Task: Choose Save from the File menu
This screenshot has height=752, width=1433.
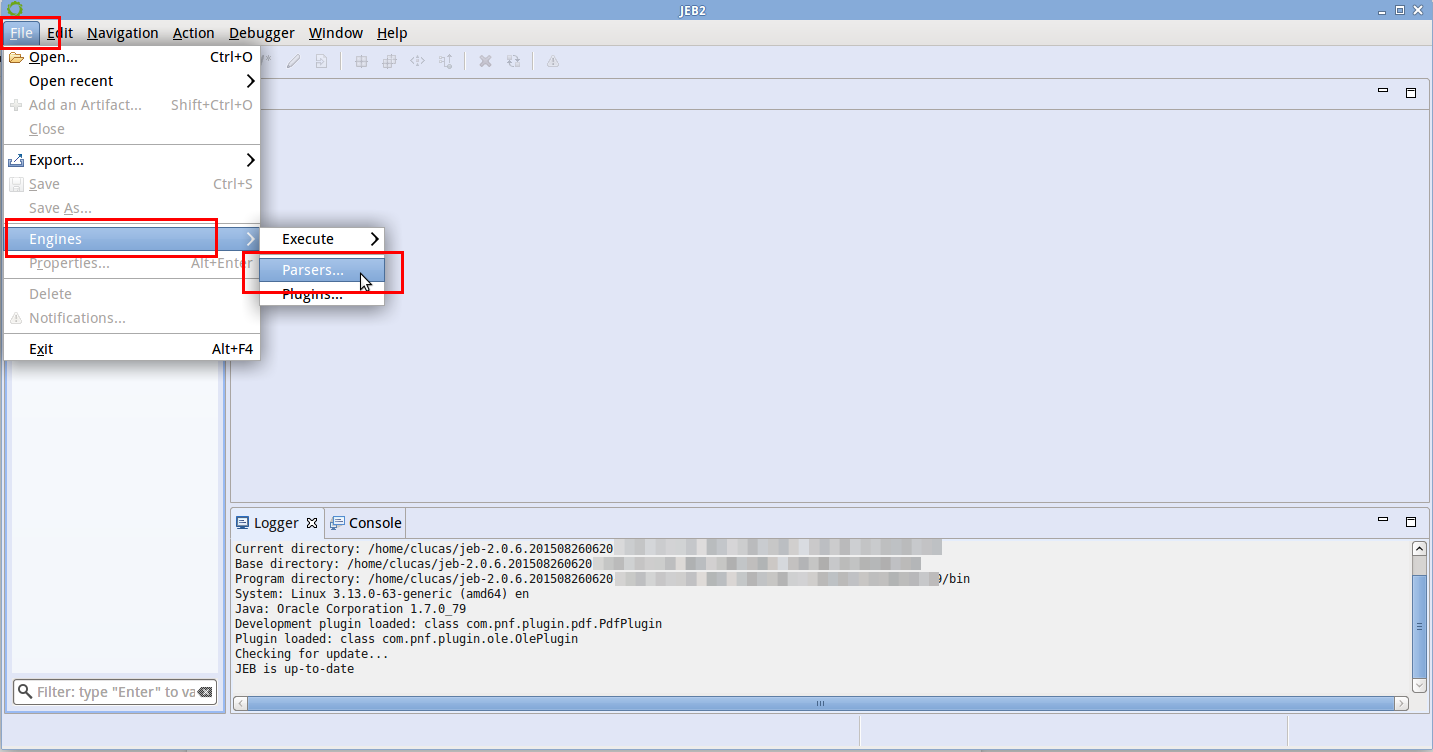Action: (x=132, y=184)
